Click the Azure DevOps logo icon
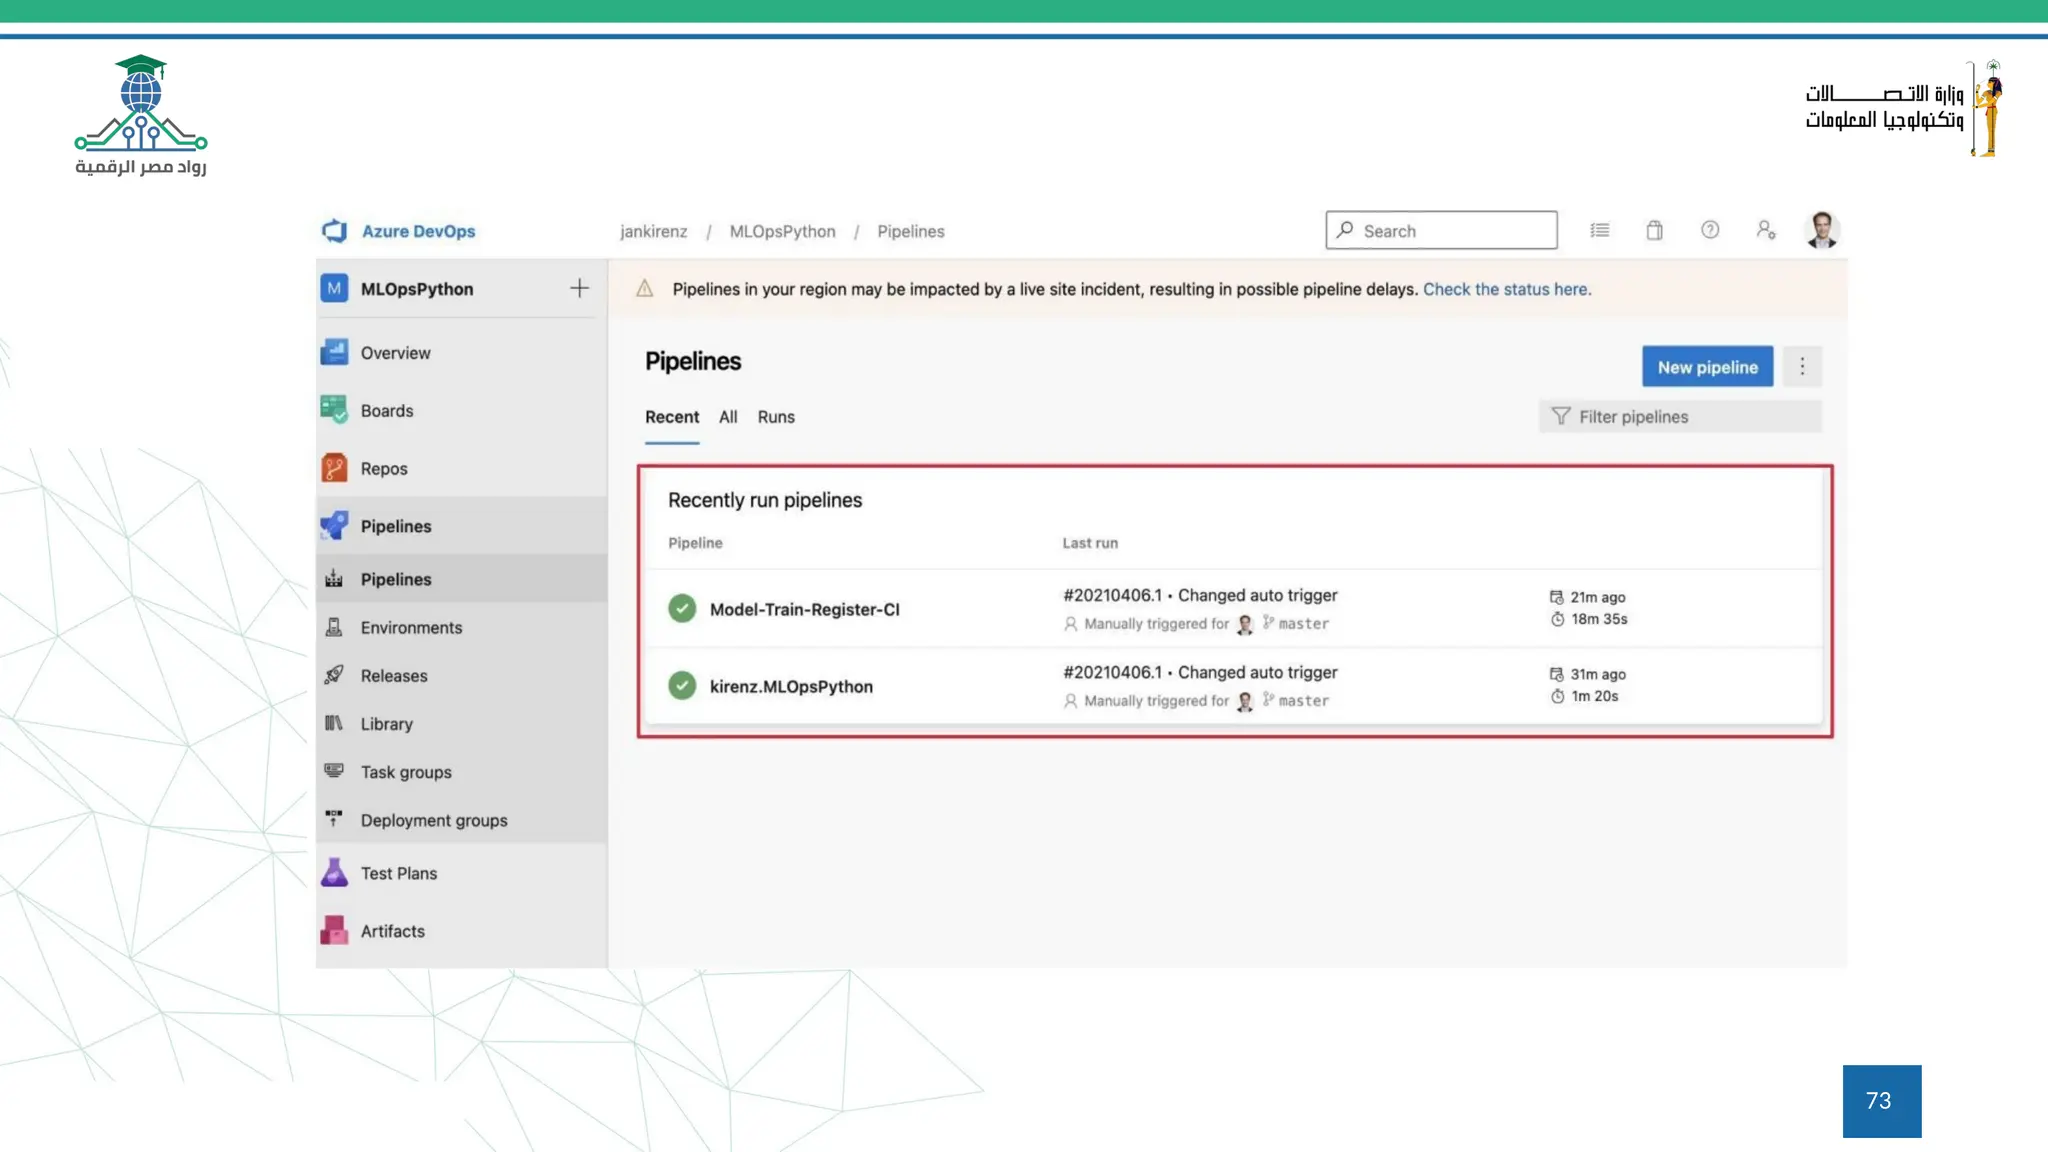The height and width of the screenshot is (1152, 2048). point(334,231)
